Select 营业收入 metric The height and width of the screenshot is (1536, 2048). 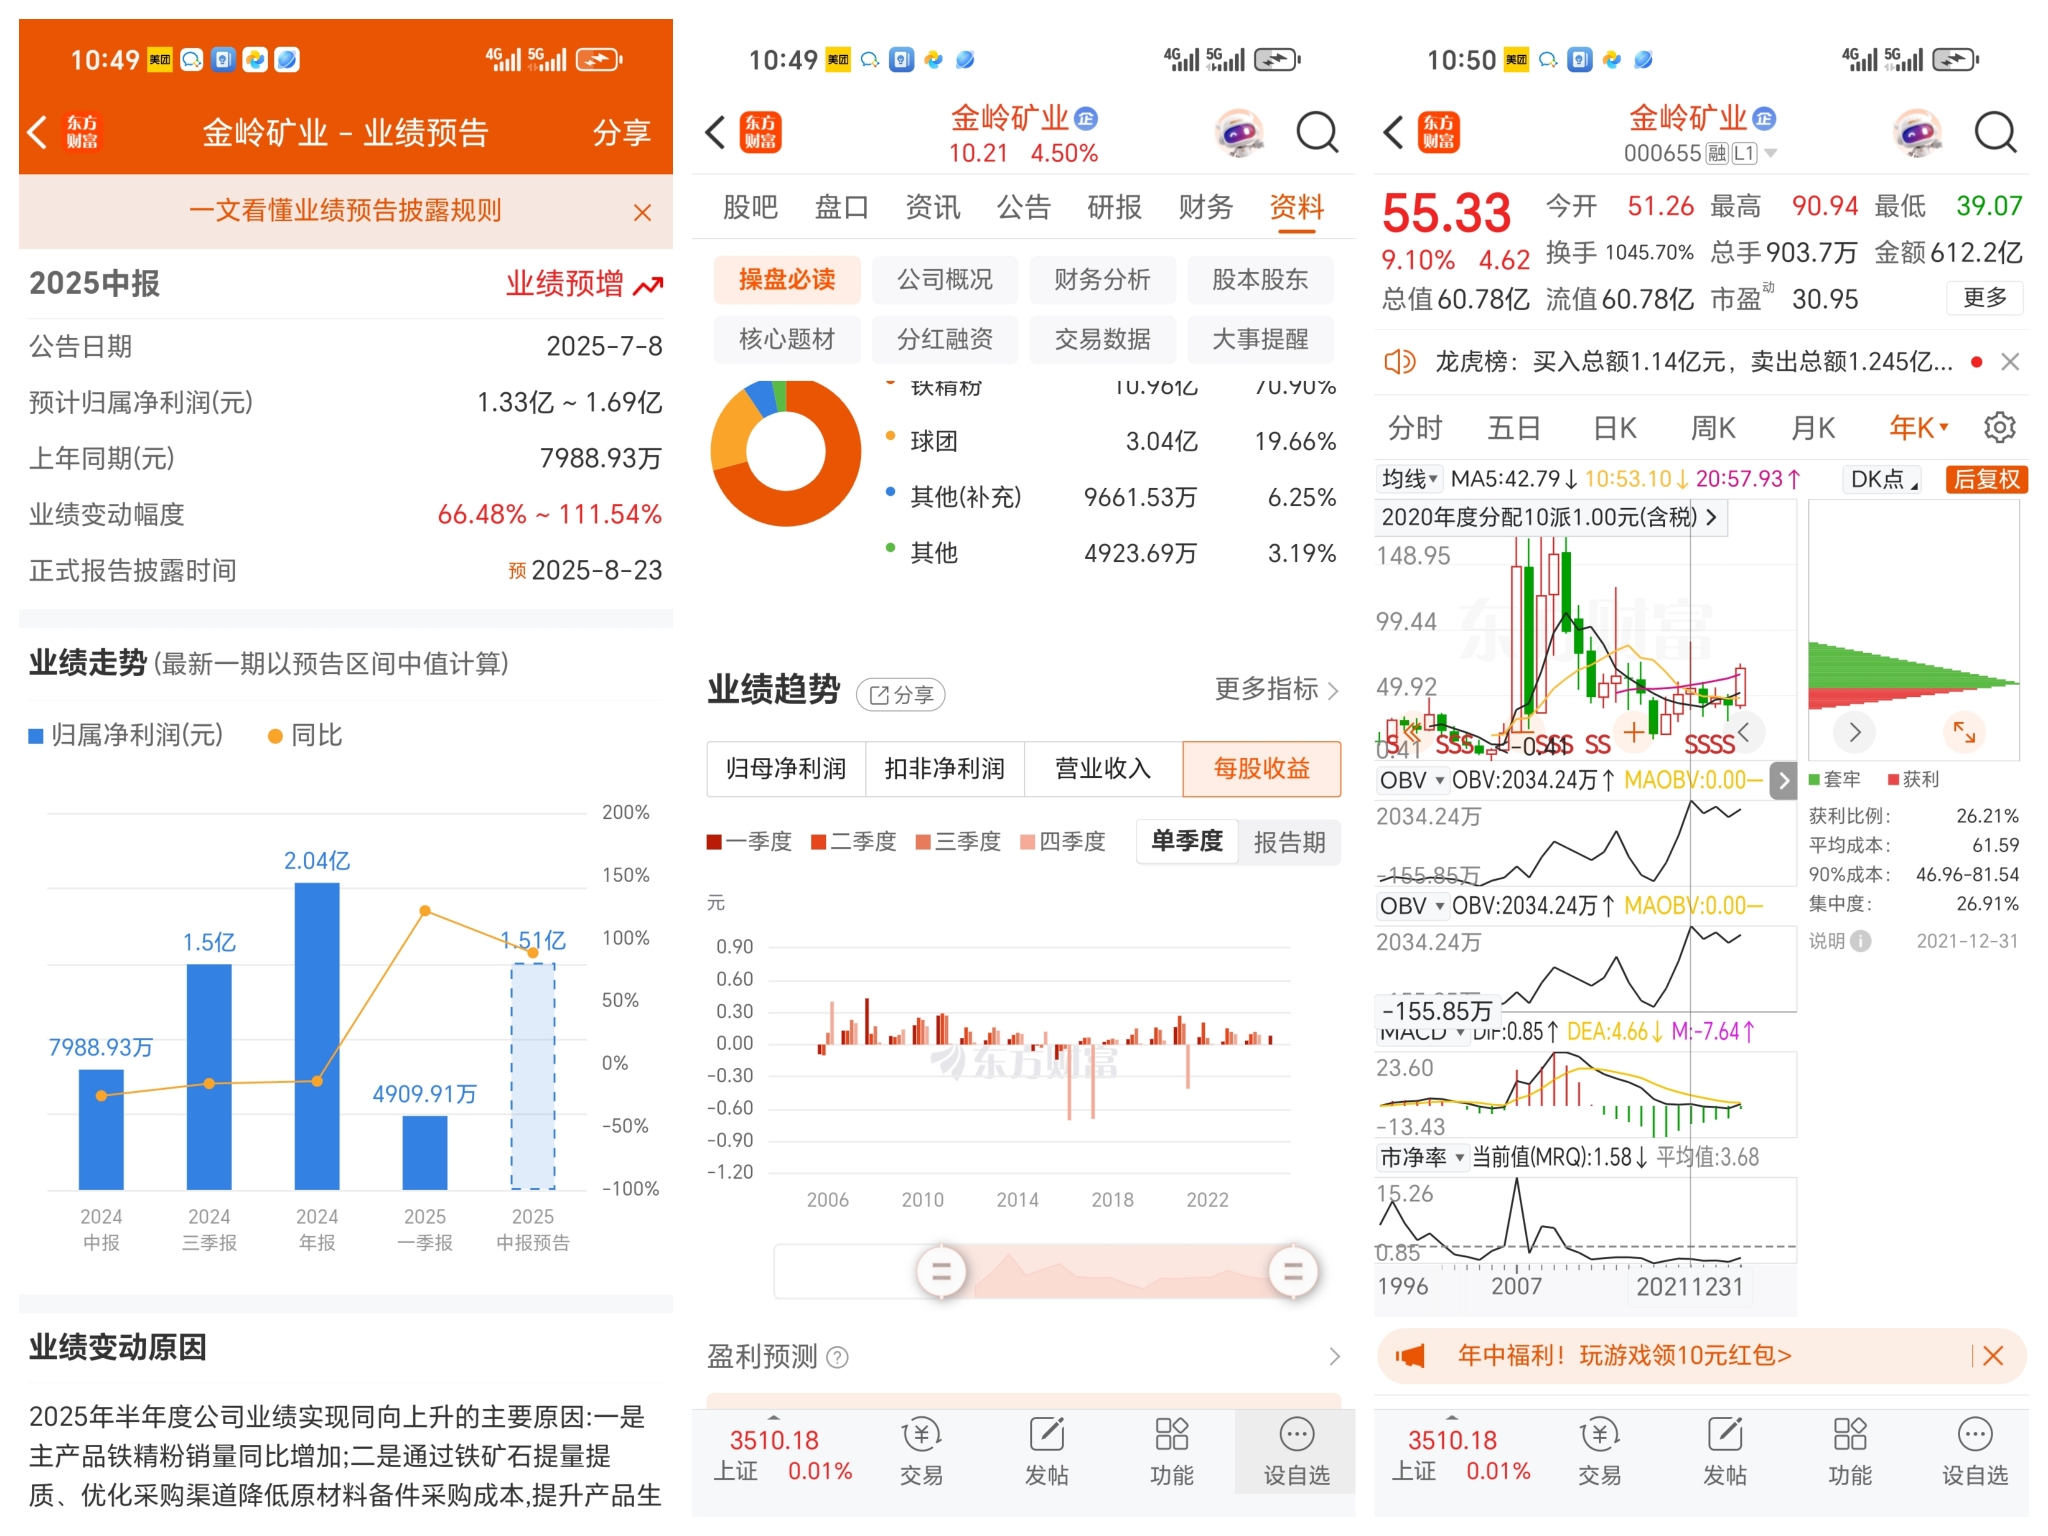tap(1103, 768)
